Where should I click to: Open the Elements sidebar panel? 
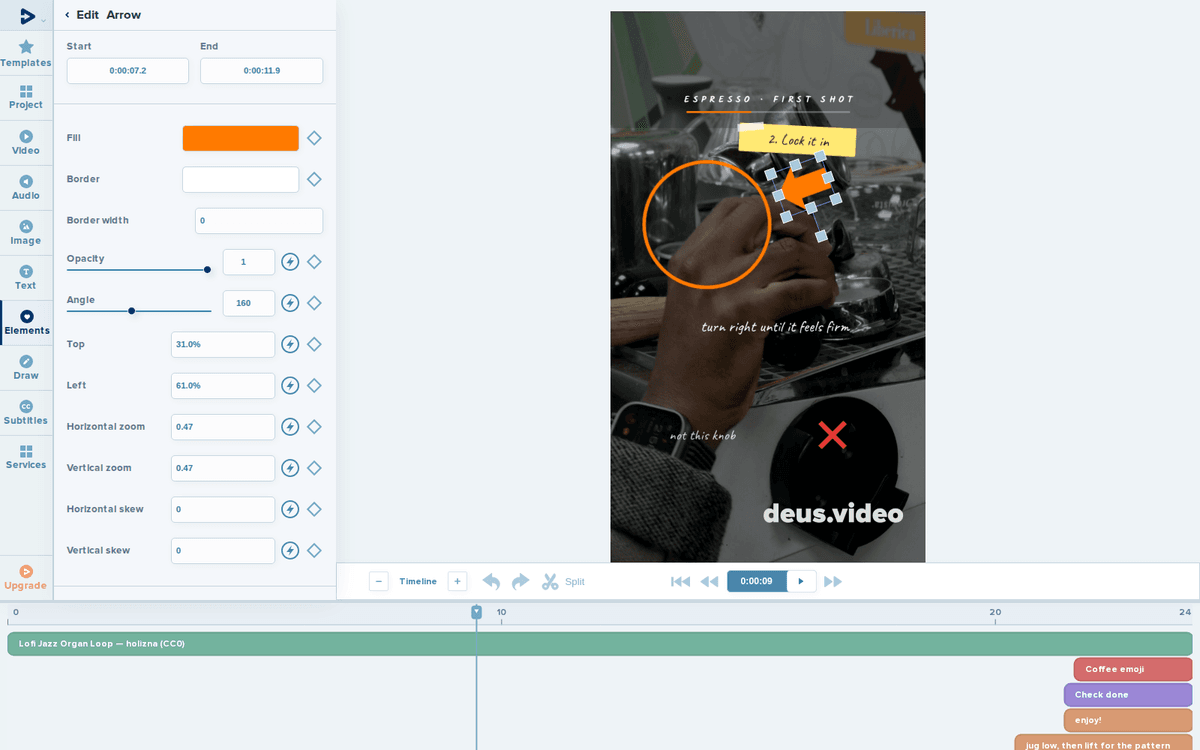(26, 322)
